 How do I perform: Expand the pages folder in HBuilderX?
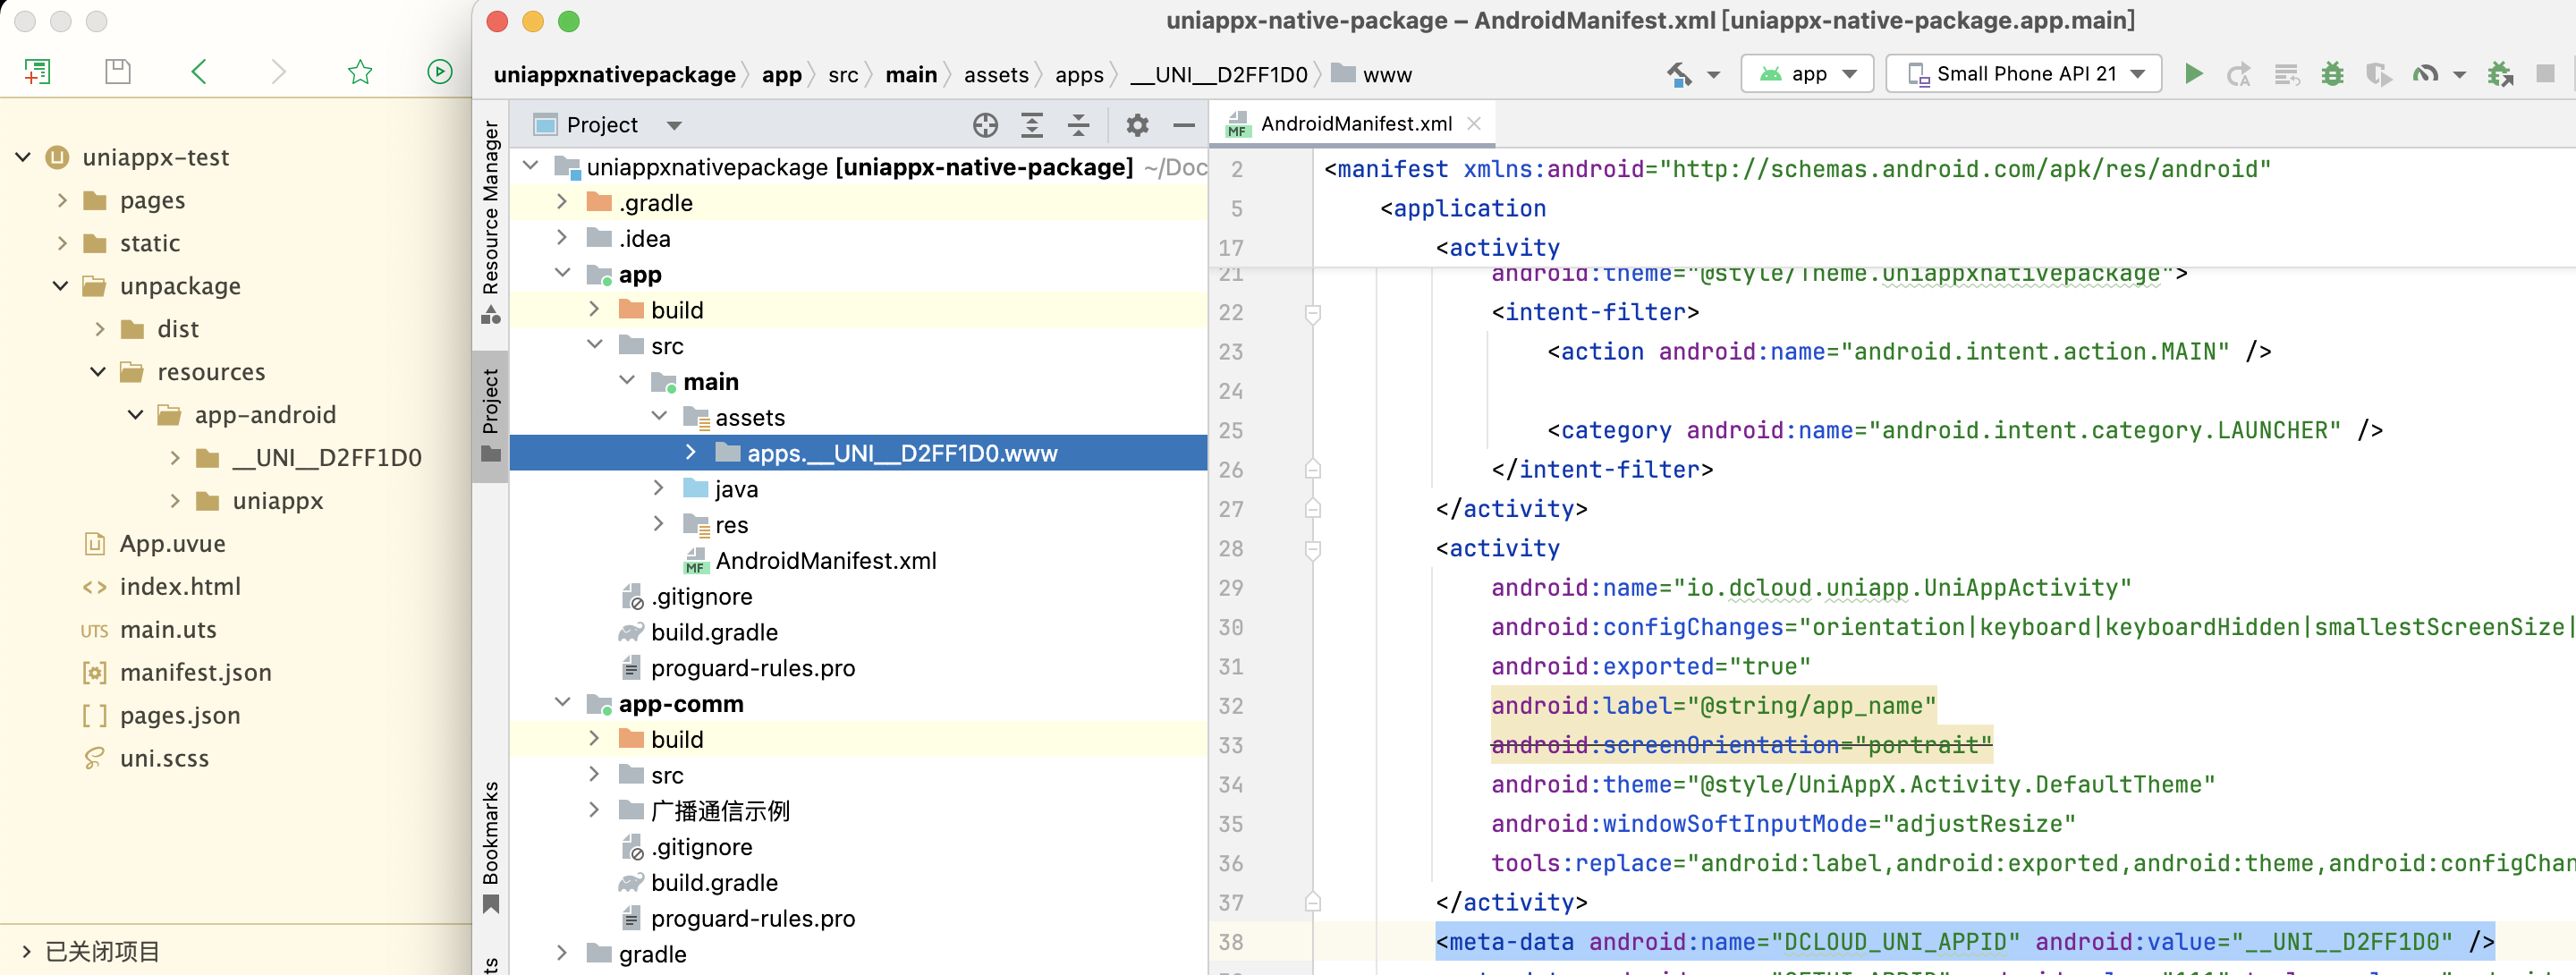(62, 200)
